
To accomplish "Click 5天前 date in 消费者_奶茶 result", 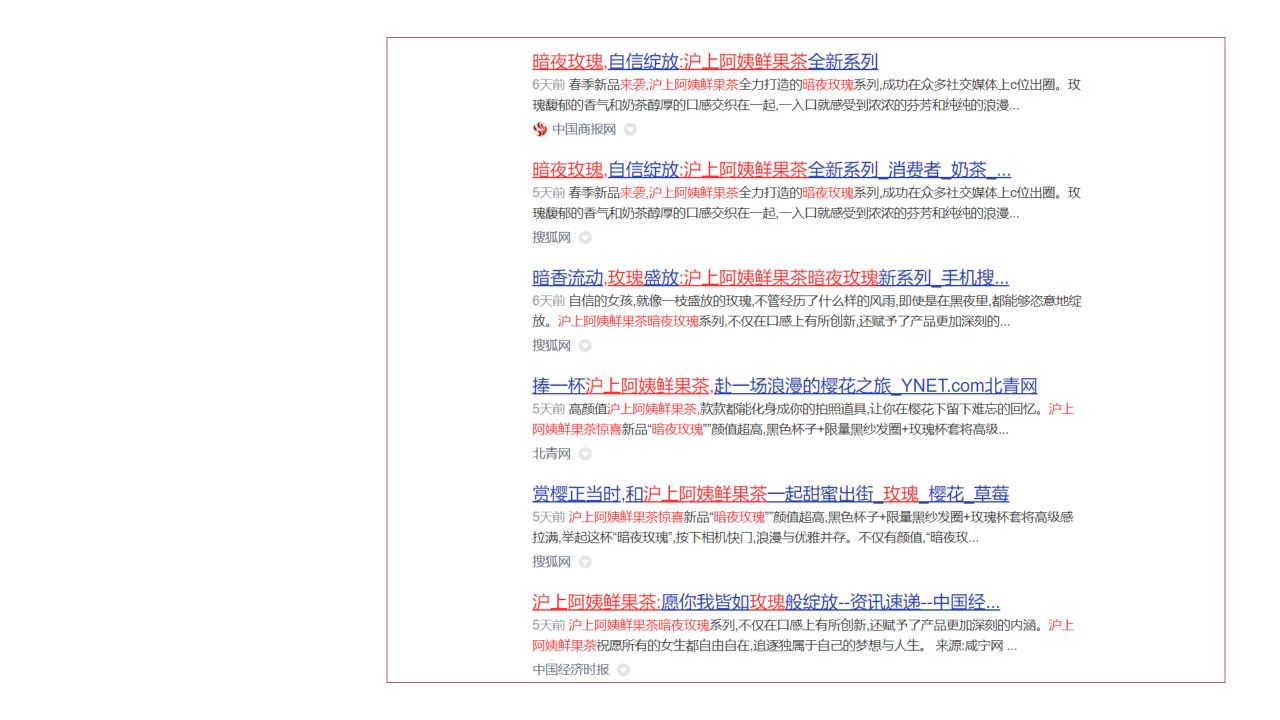I will [548, 193].
